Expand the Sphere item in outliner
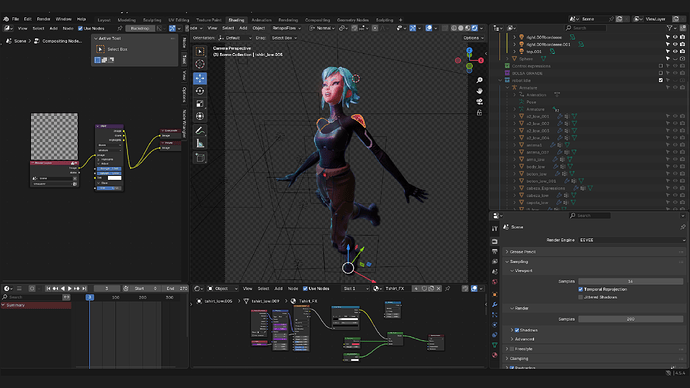 508,59
